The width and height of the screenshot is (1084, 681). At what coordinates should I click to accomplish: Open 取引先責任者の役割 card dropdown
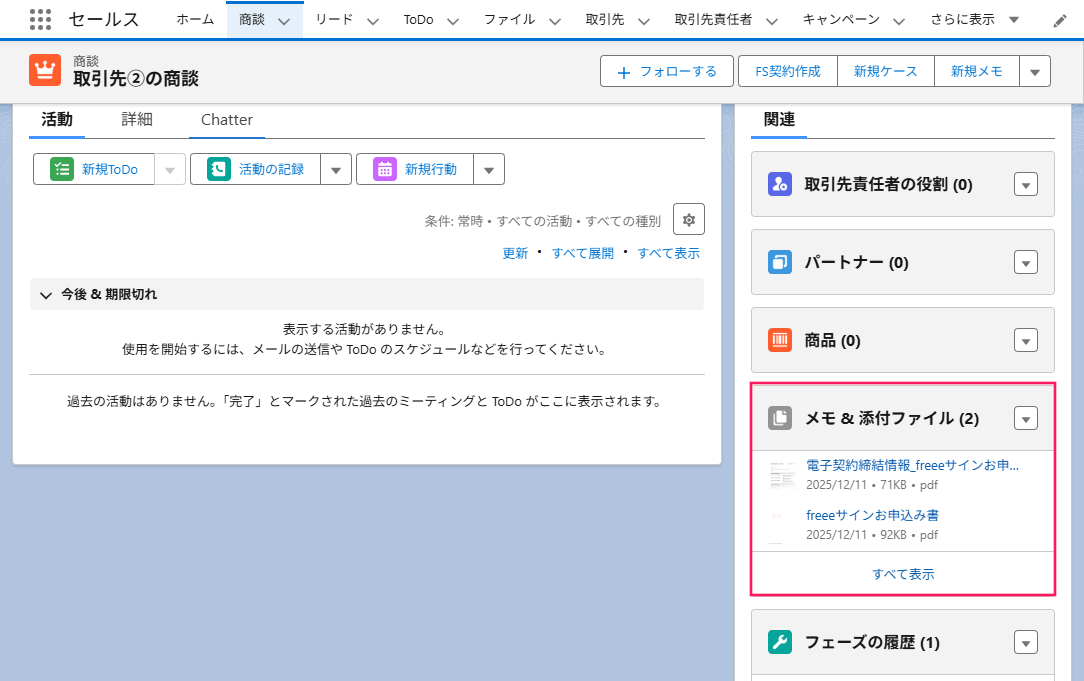click(1026, 185)
